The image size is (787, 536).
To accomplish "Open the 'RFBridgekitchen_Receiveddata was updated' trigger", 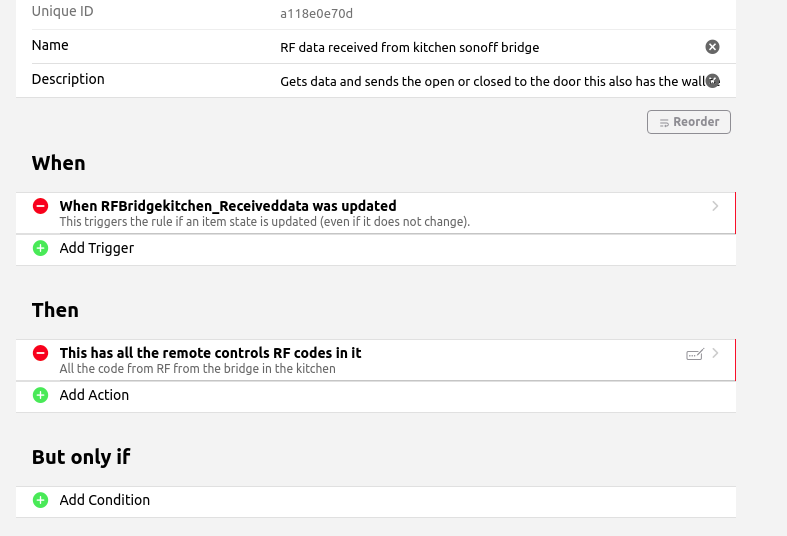I will 228,207.
